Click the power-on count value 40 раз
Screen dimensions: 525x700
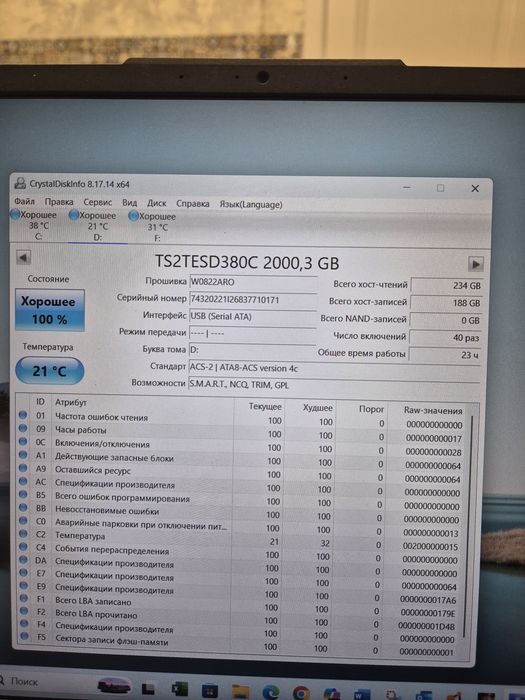[446, 338]
